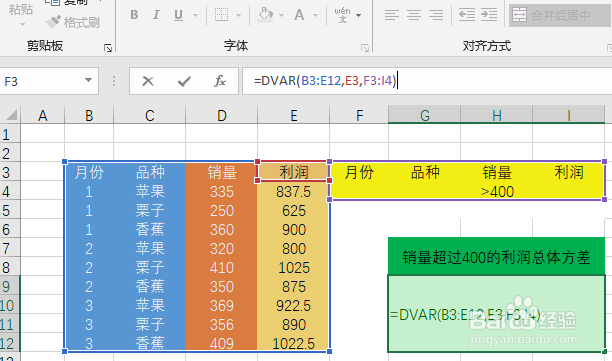Click the wén phonetic guide icon
Image resolution: width=612 pixels, height=361 pixels.
[x=342, y=15]
